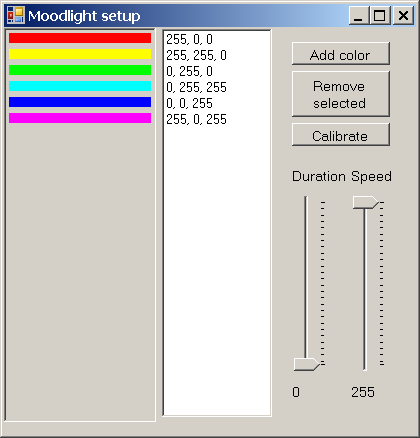The height and width of the screenshot is (438, 420).
Task: Select the red color bar
Action: (x=80, y=38)
